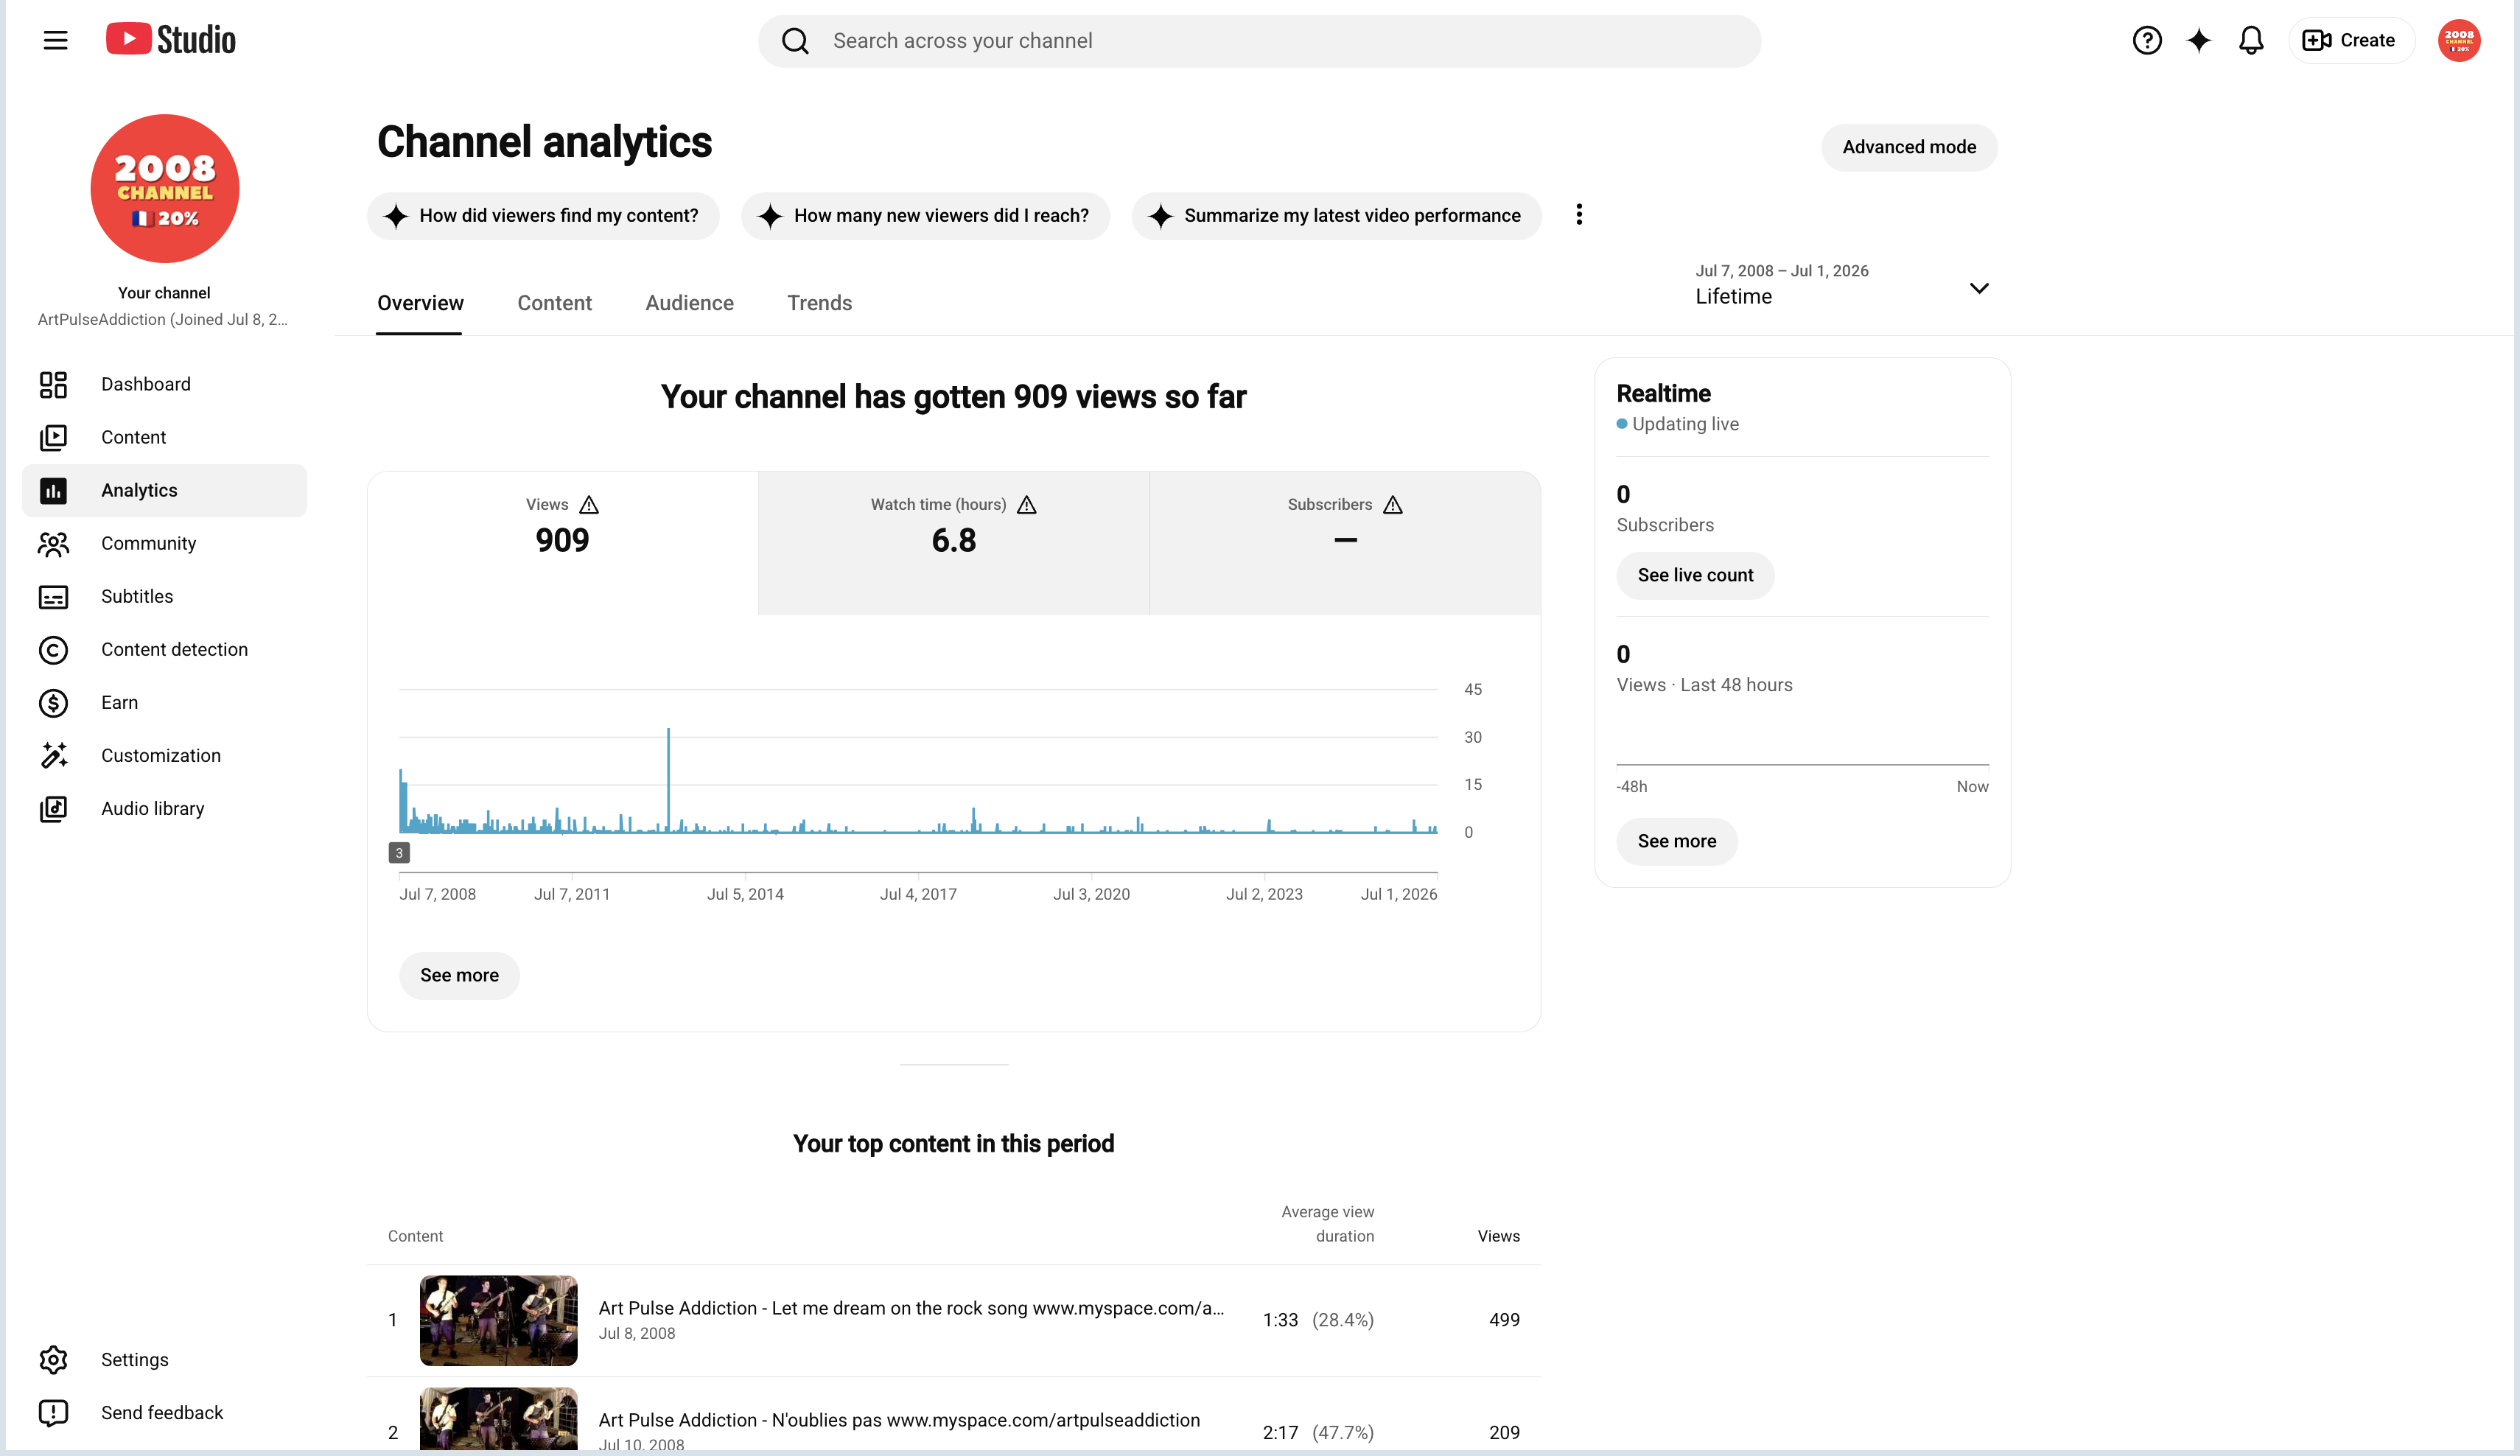Switch to the Content analytics tab
The image size is (2520, 1456).
tap(554, 303)
